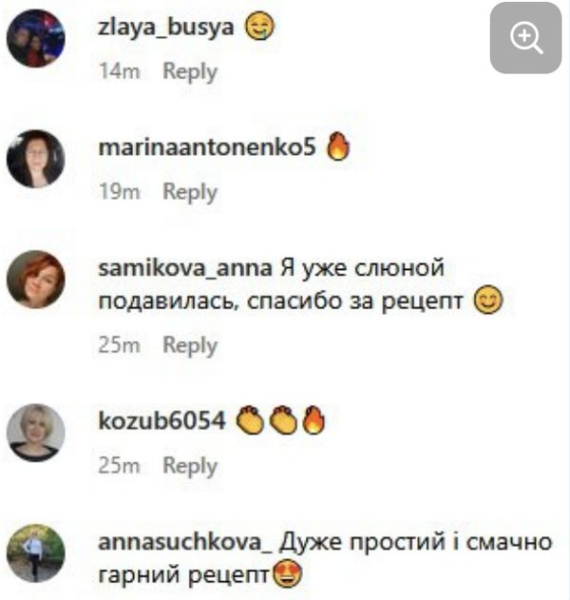Screen dimensions: 570x600
Task: View samikova_anna's profile photo
Action: pos(36,279)
